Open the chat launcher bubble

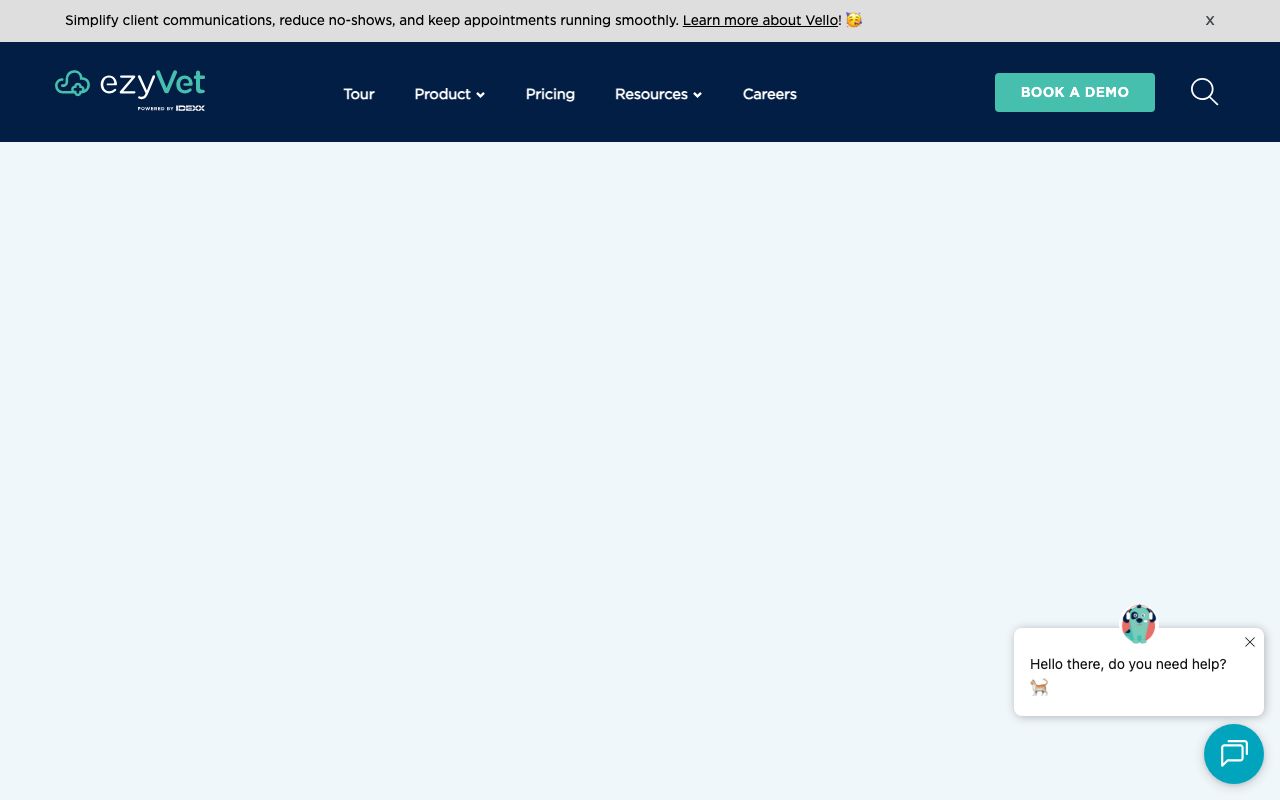[x=1234, y=754]
